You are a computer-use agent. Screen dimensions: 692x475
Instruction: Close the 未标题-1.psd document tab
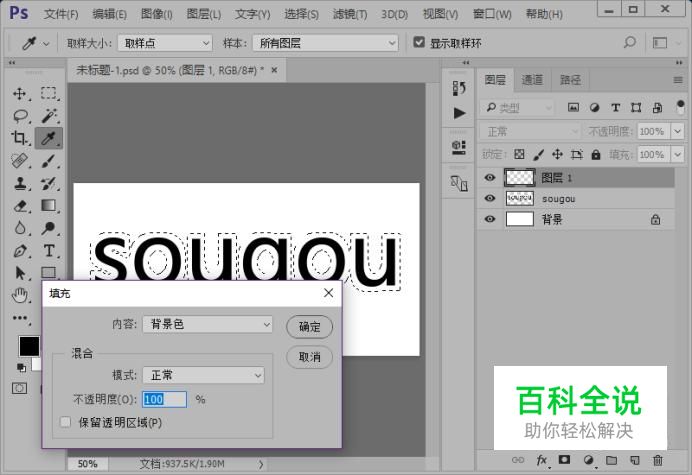[x=275, y=70]
